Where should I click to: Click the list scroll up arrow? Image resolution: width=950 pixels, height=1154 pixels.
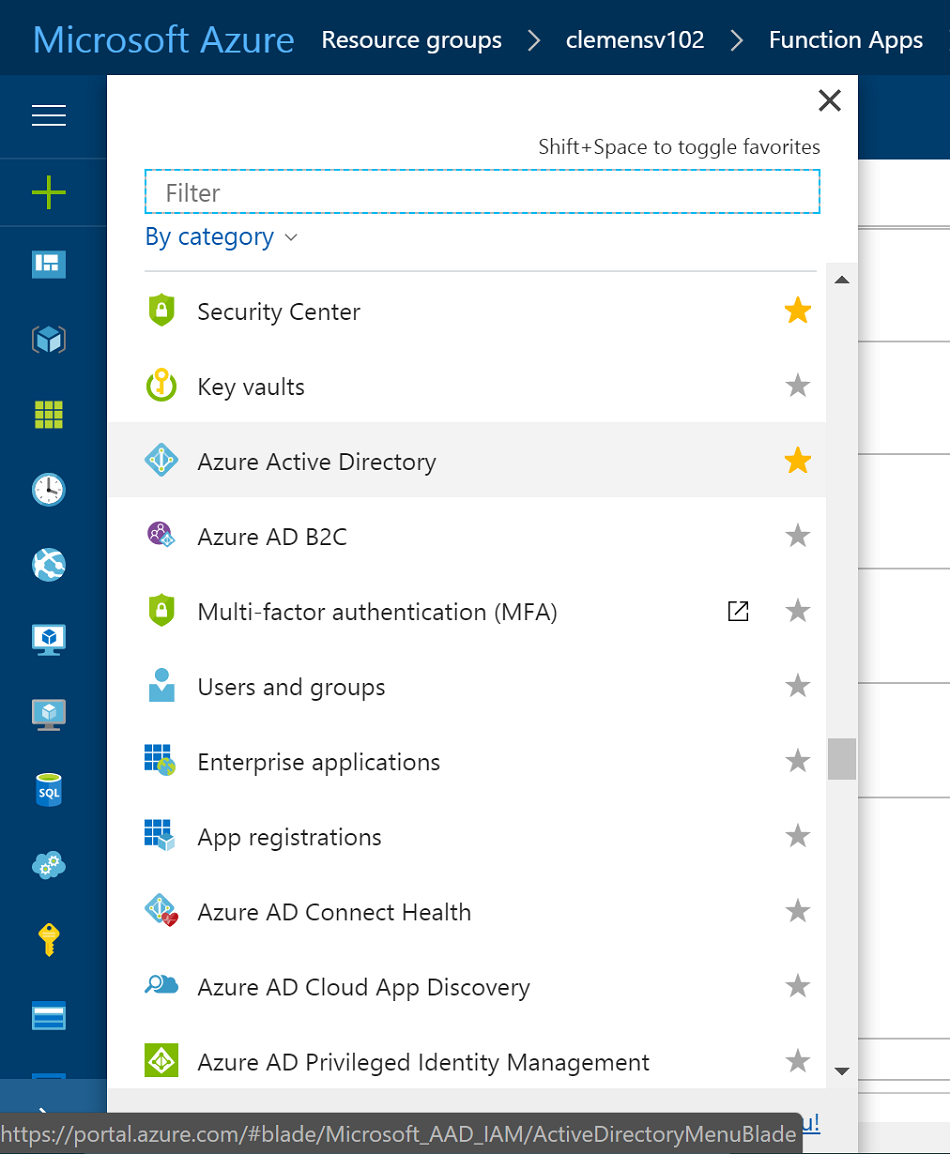point(842,280)
